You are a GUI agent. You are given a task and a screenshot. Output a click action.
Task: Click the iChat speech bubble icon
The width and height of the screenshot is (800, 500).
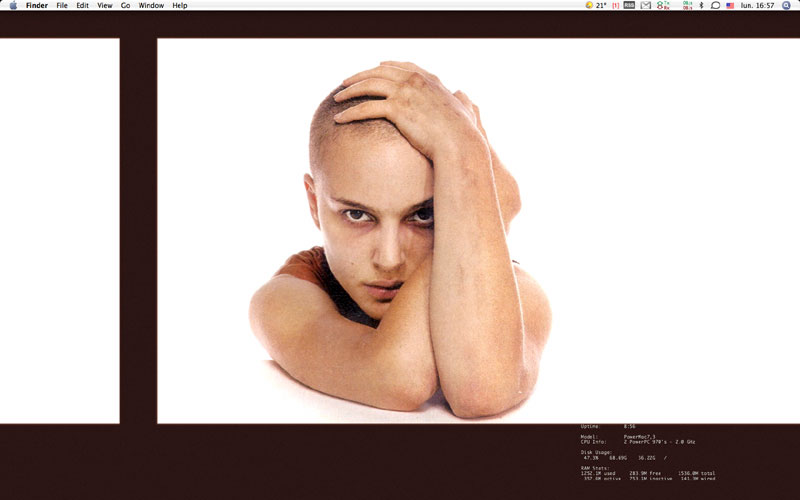(x=715, y=6)
